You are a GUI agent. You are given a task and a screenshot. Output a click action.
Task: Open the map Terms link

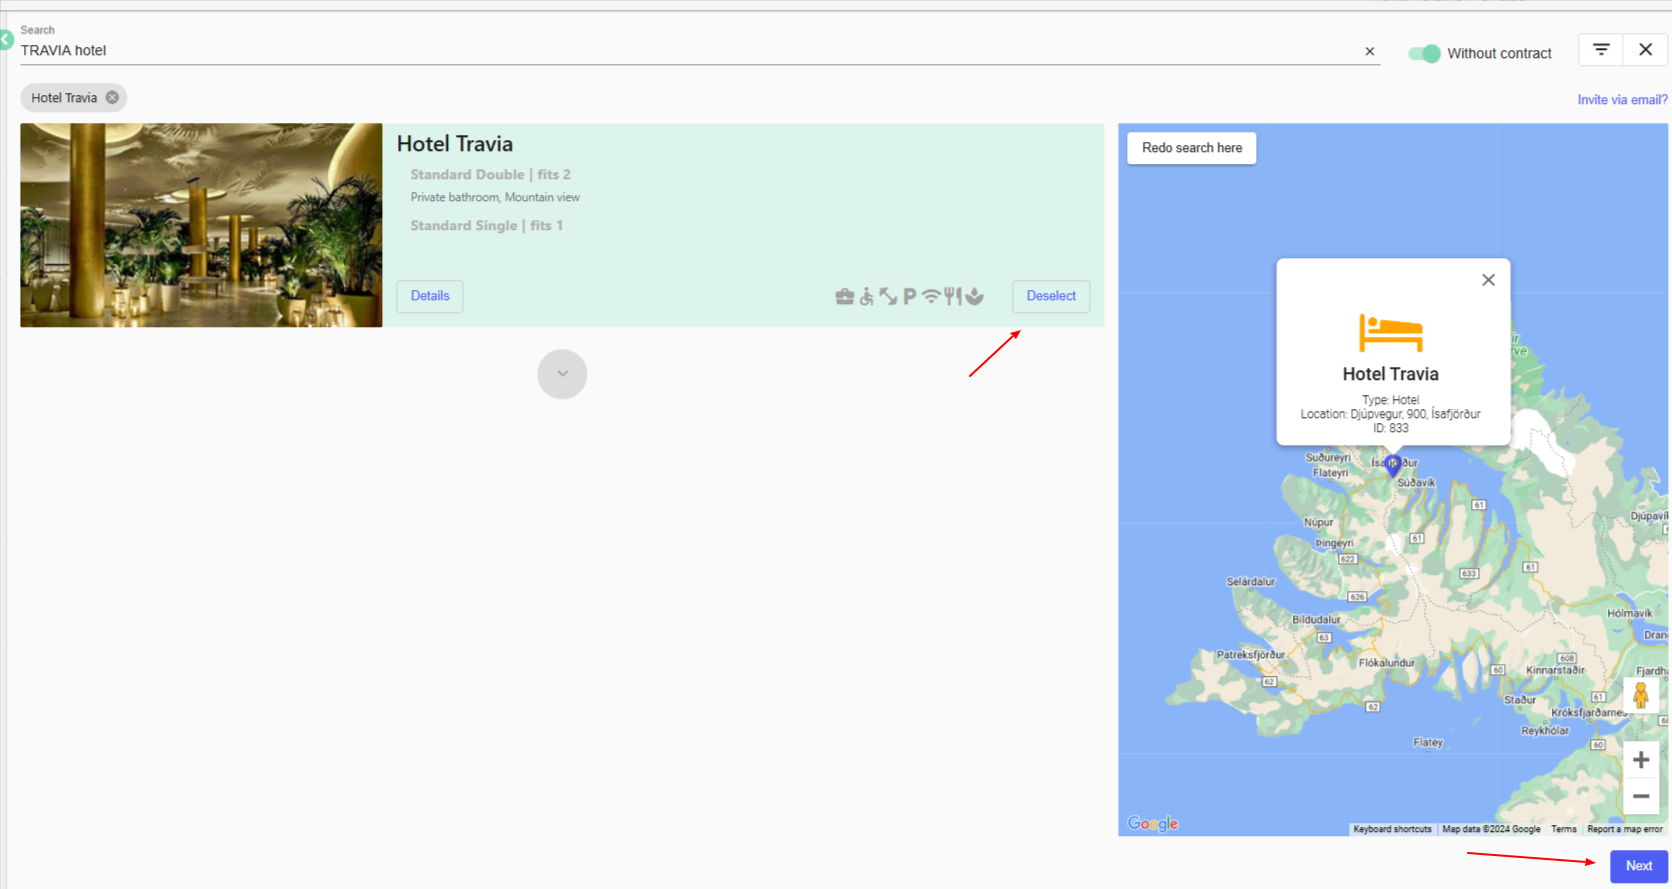point(1563,829)
